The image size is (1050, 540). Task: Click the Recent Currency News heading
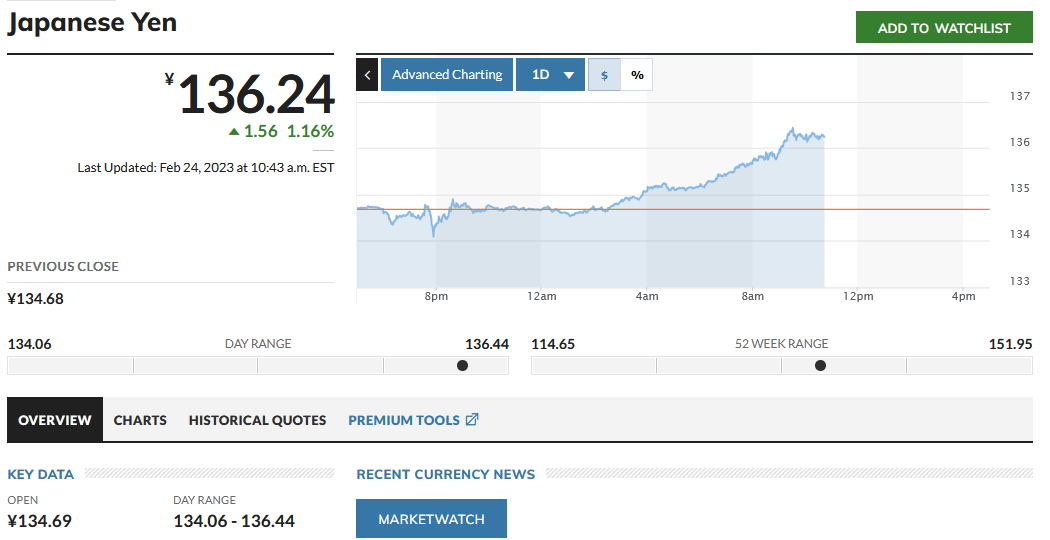(445, 474)
